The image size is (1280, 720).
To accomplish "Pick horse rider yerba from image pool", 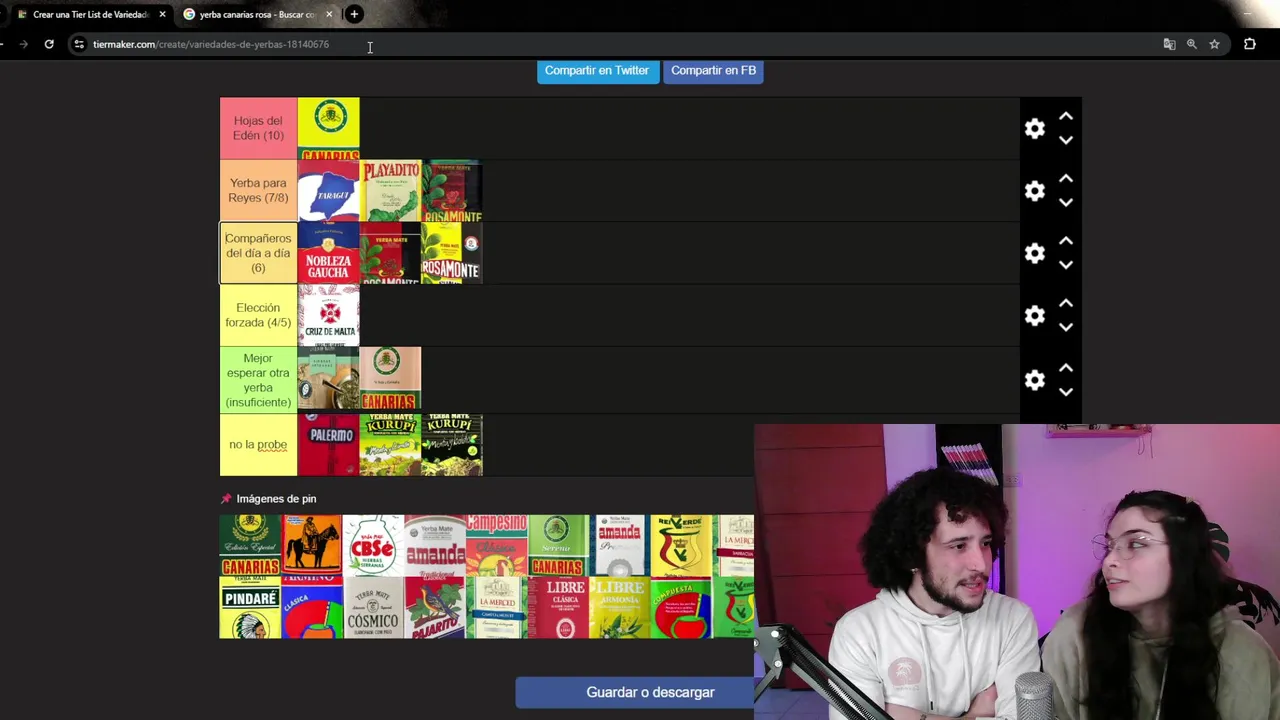I will coord(312,546).
